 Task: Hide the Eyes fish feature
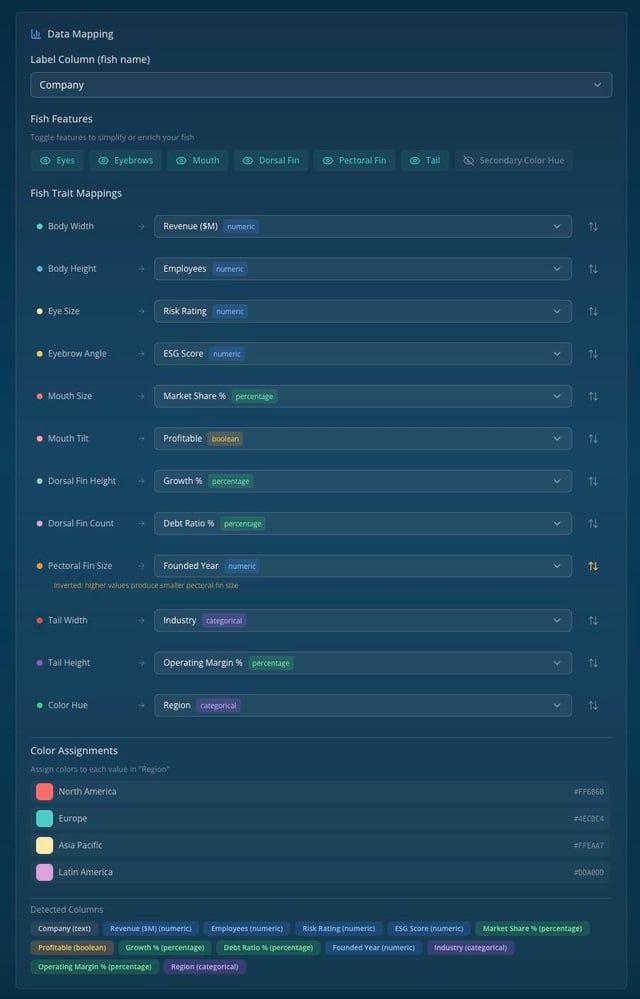click(57, 160)
